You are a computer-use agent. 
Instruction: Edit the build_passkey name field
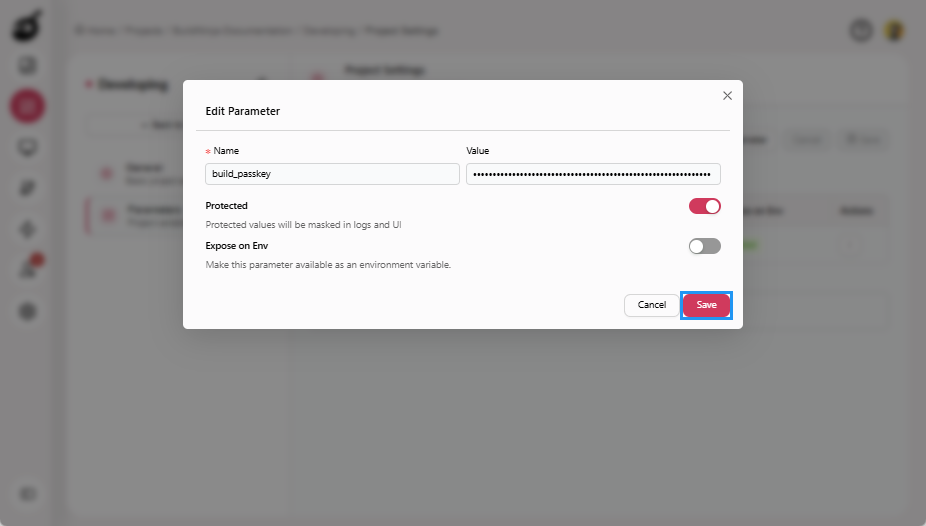(332, 174)
